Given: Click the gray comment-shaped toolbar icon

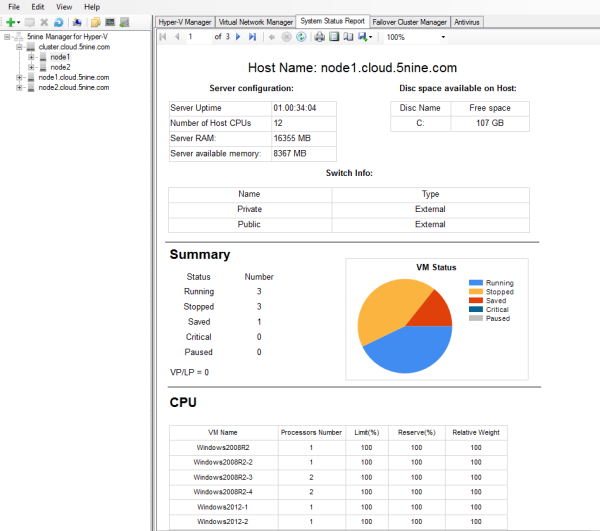Looking at the screenshot, I should [29, 22].
